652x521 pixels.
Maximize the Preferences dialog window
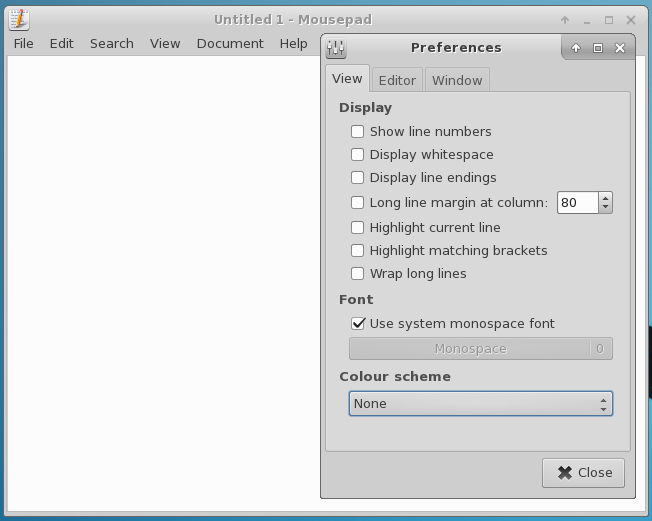coord(598,48)
